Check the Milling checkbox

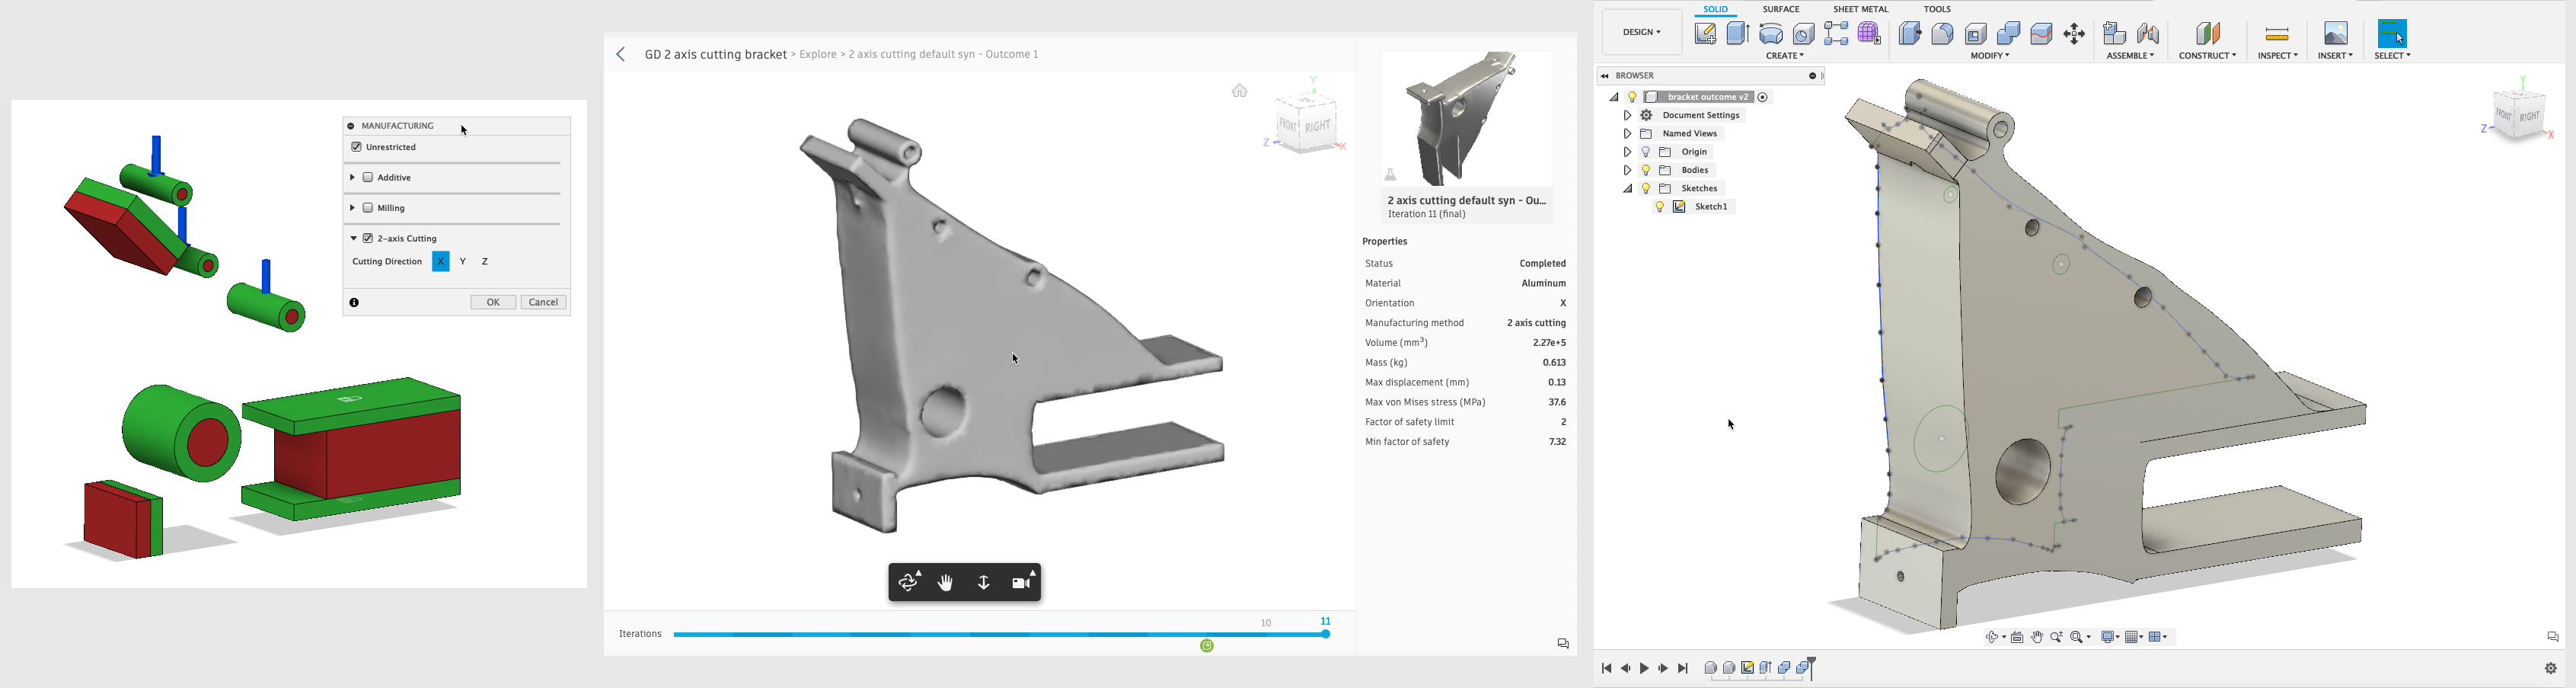(368, 208)
